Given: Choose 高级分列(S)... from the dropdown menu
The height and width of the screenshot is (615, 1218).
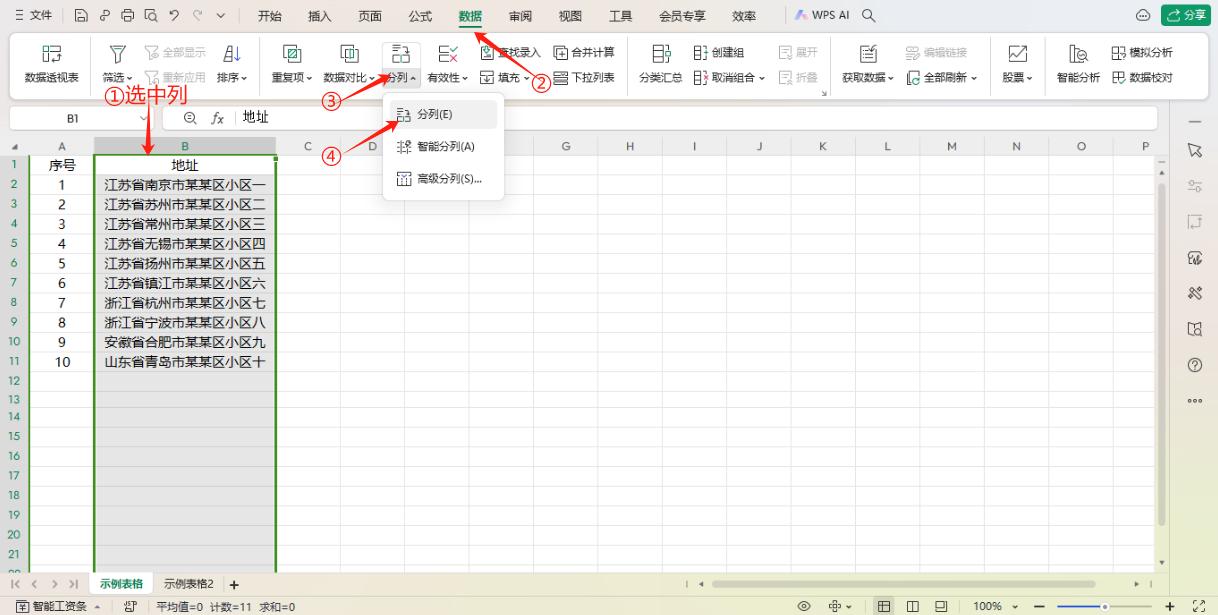Looking at the screenshot, I should (x=443, y=179).
